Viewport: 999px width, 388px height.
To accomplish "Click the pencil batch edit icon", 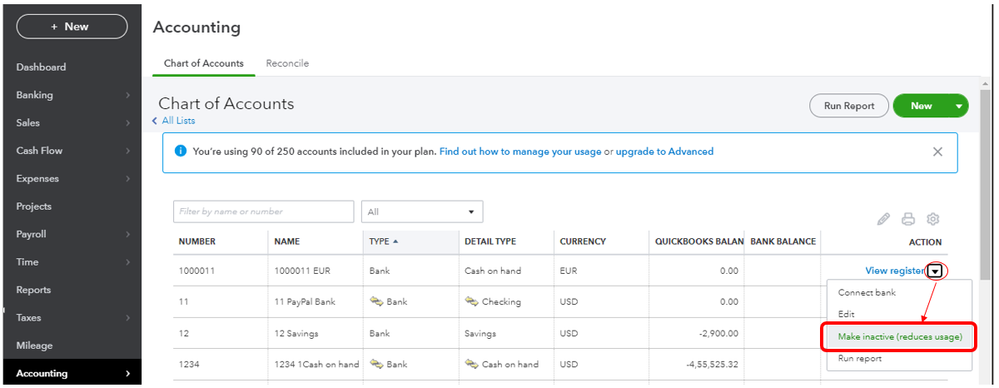I will click(x=883, y=219).
